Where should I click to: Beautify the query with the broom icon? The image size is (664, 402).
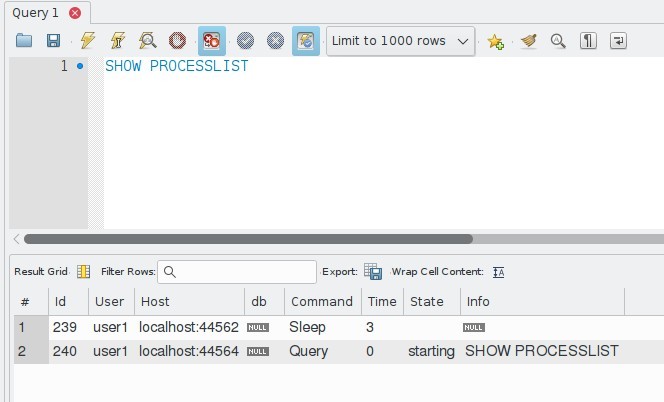pos(528,41)
